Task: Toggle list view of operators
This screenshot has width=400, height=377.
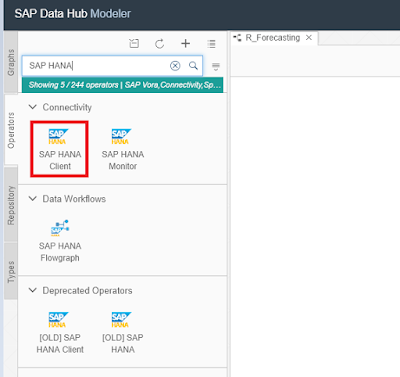Action: tap(211, 44)
